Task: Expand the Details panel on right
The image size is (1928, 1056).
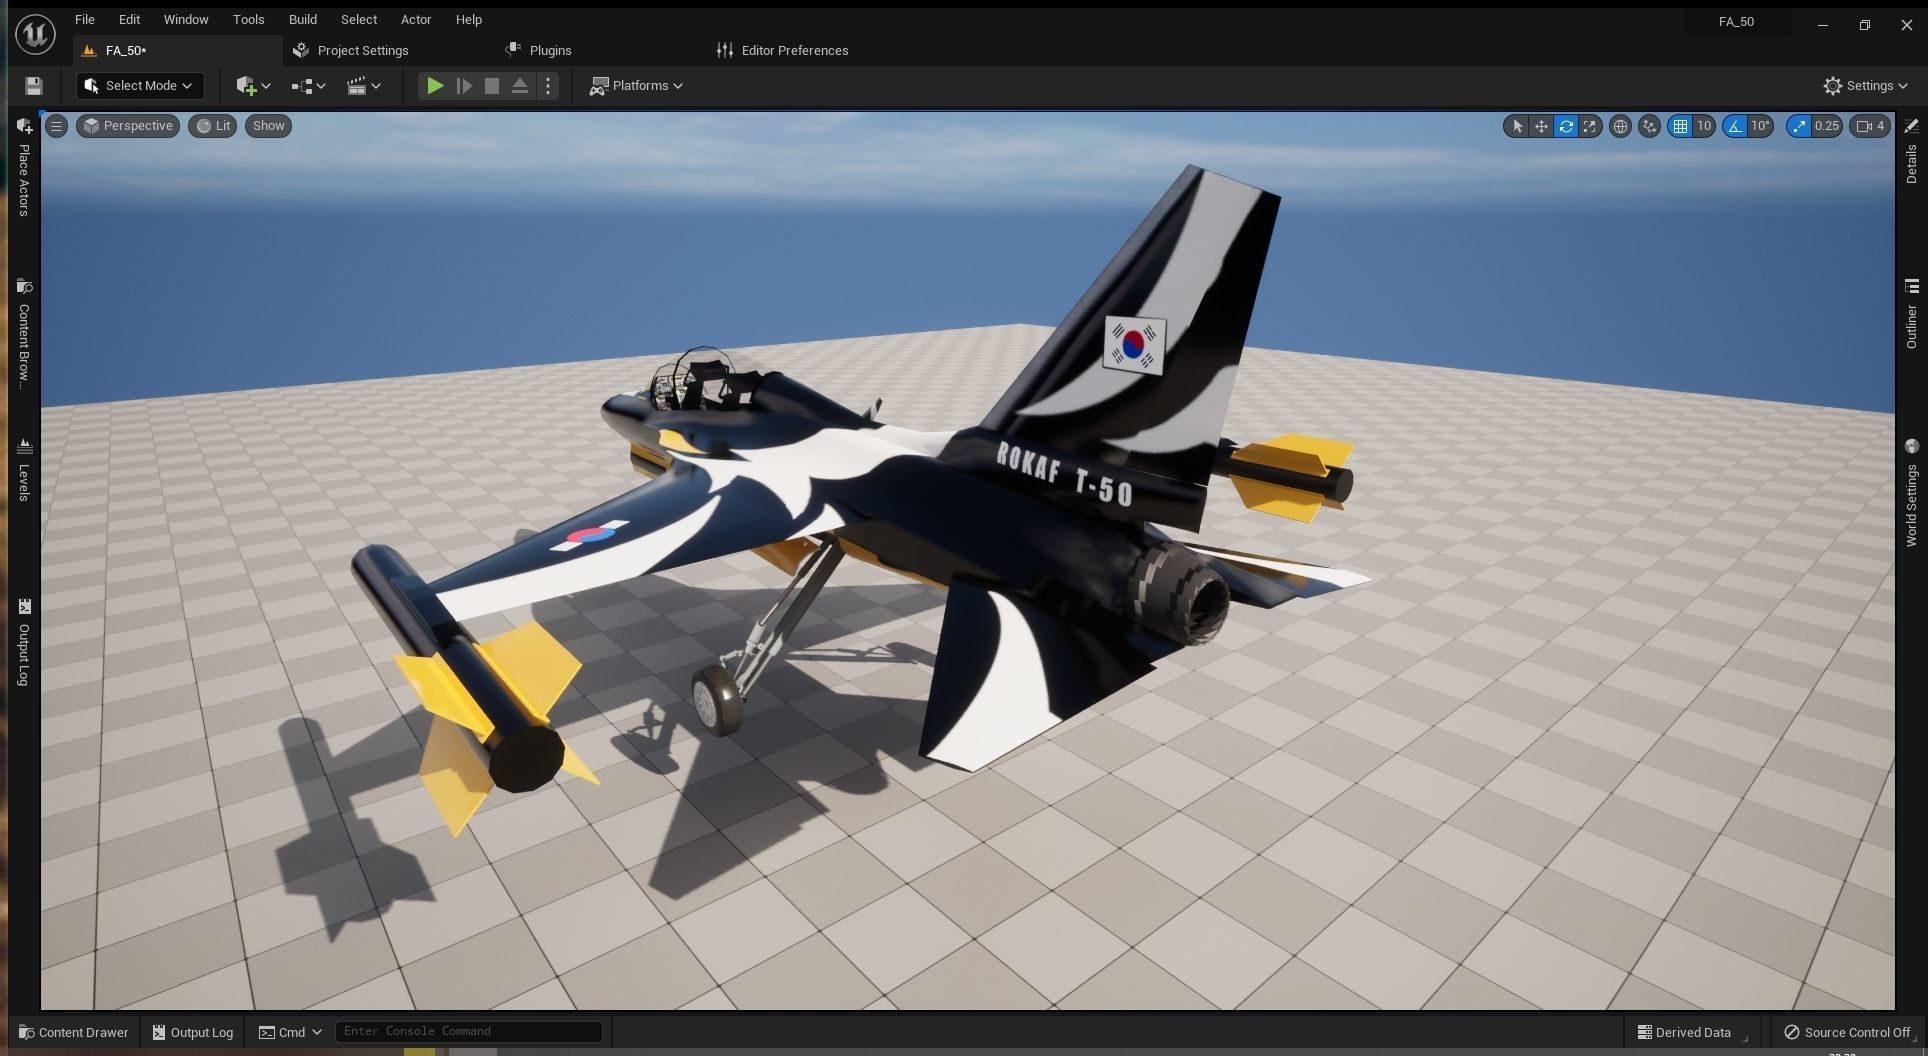Action: [x=1911, y=153]
